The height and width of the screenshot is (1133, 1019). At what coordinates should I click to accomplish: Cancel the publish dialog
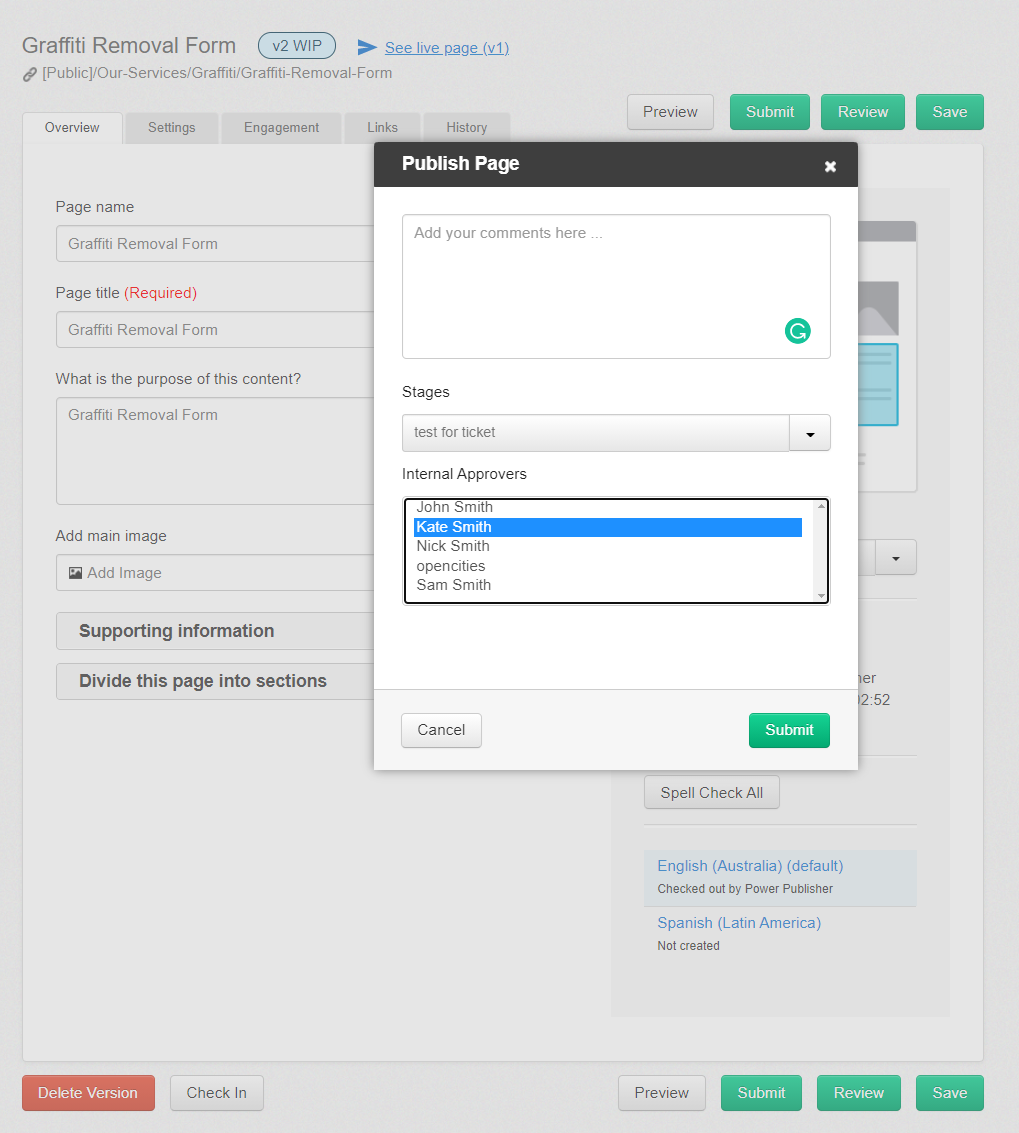click(x=441, y=730)
